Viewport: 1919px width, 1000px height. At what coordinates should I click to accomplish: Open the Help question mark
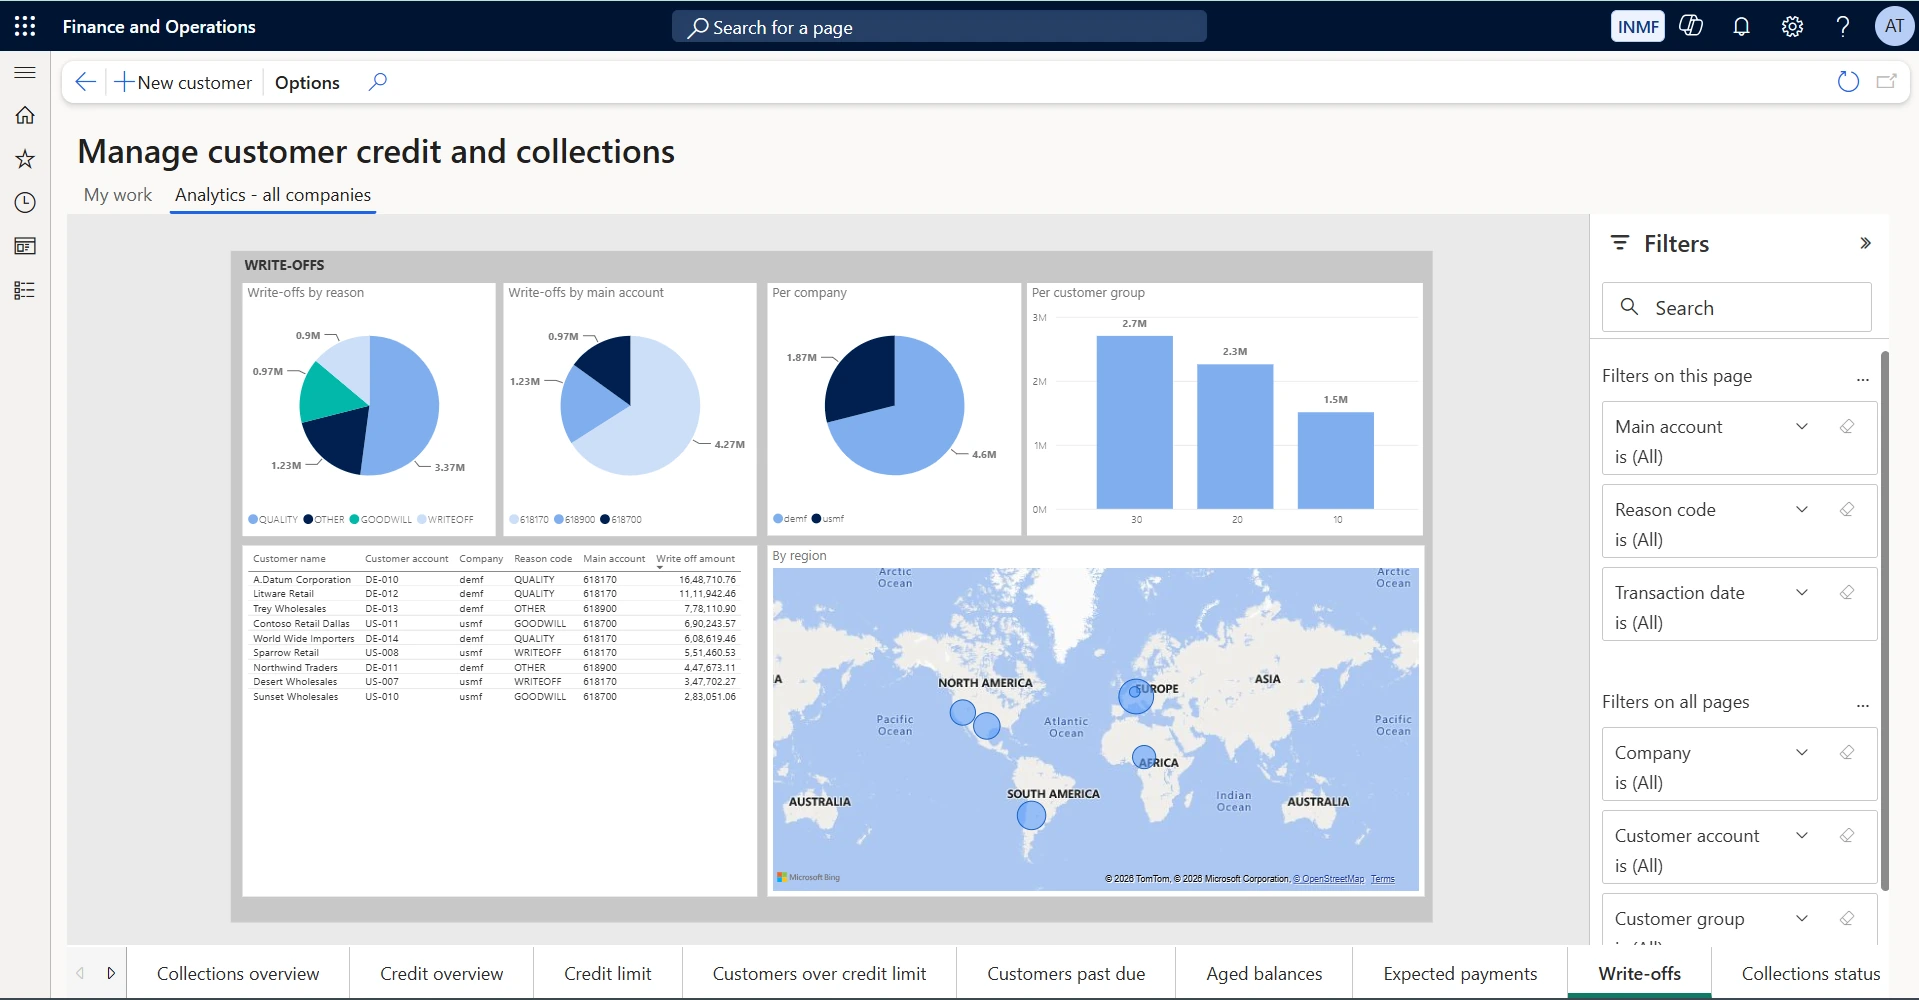1842,27
